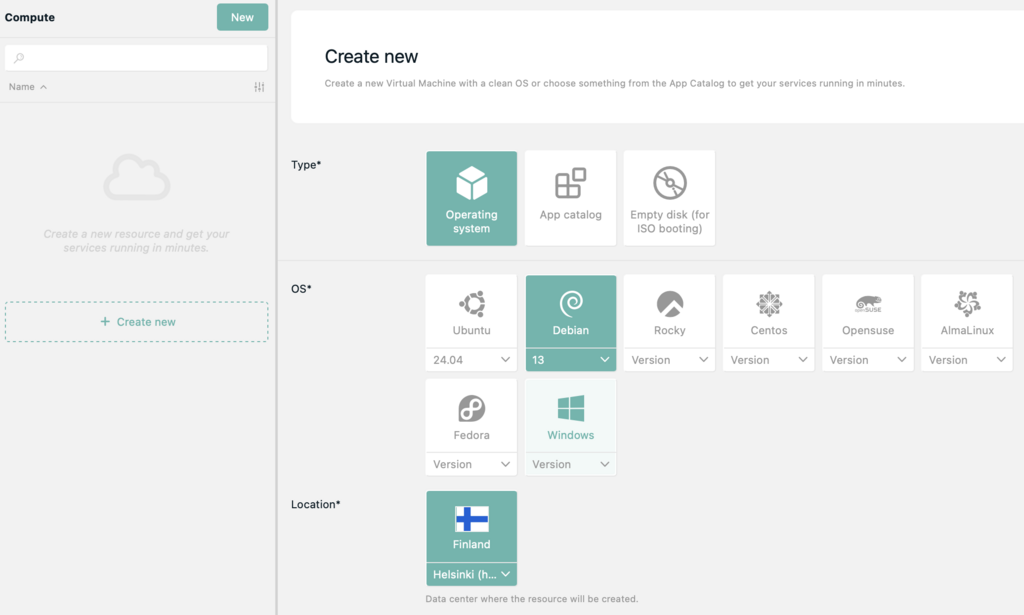The width and height of the screenshot is (1024, 615).
Task: Select the Fedora logo icon
Action: coord(472,409)
